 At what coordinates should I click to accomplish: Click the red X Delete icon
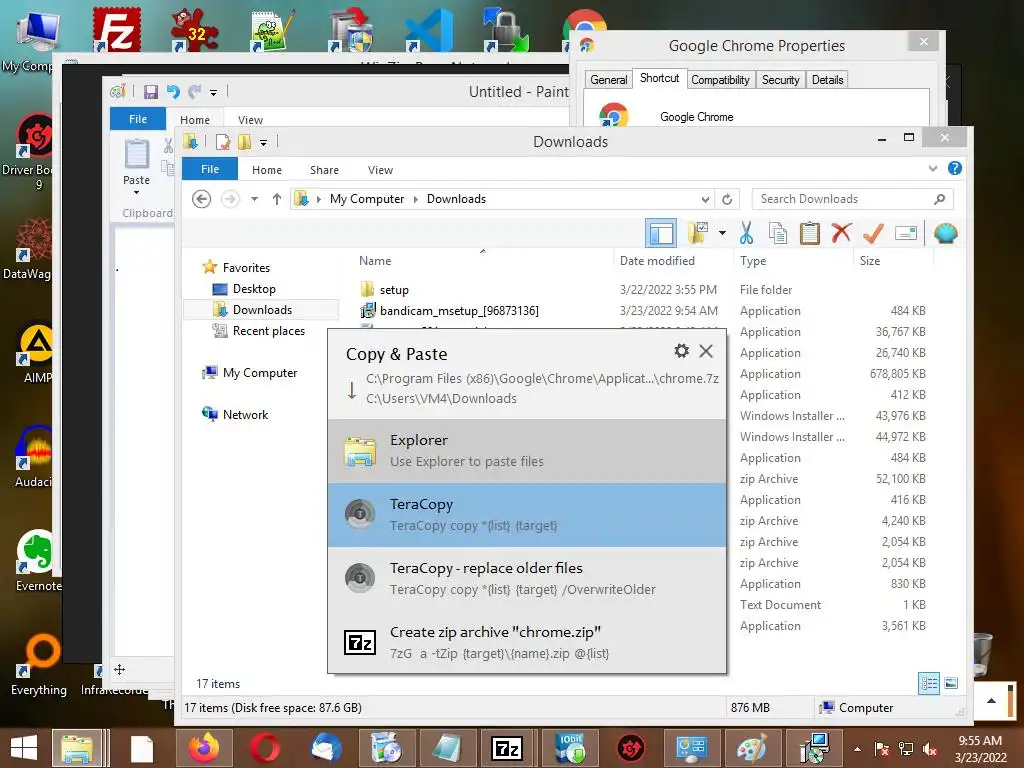click(x=841, y=232)
